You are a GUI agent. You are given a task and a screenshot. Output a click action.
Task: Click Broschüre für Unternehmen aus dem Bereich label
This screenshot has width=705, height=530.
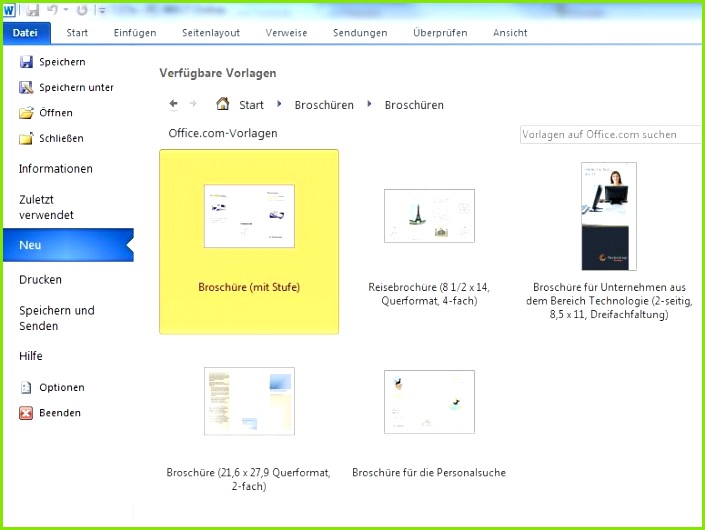point(609,300)
